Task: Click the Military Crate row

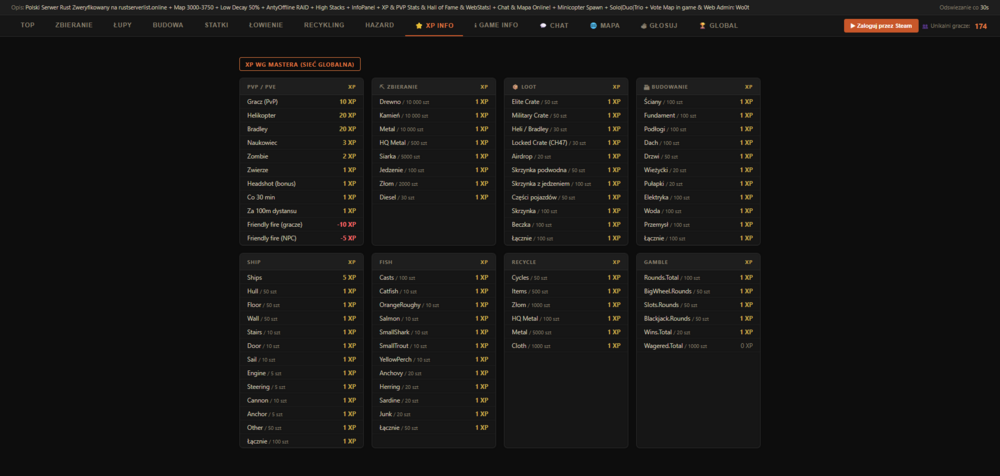Action: [x=566, y=115]
